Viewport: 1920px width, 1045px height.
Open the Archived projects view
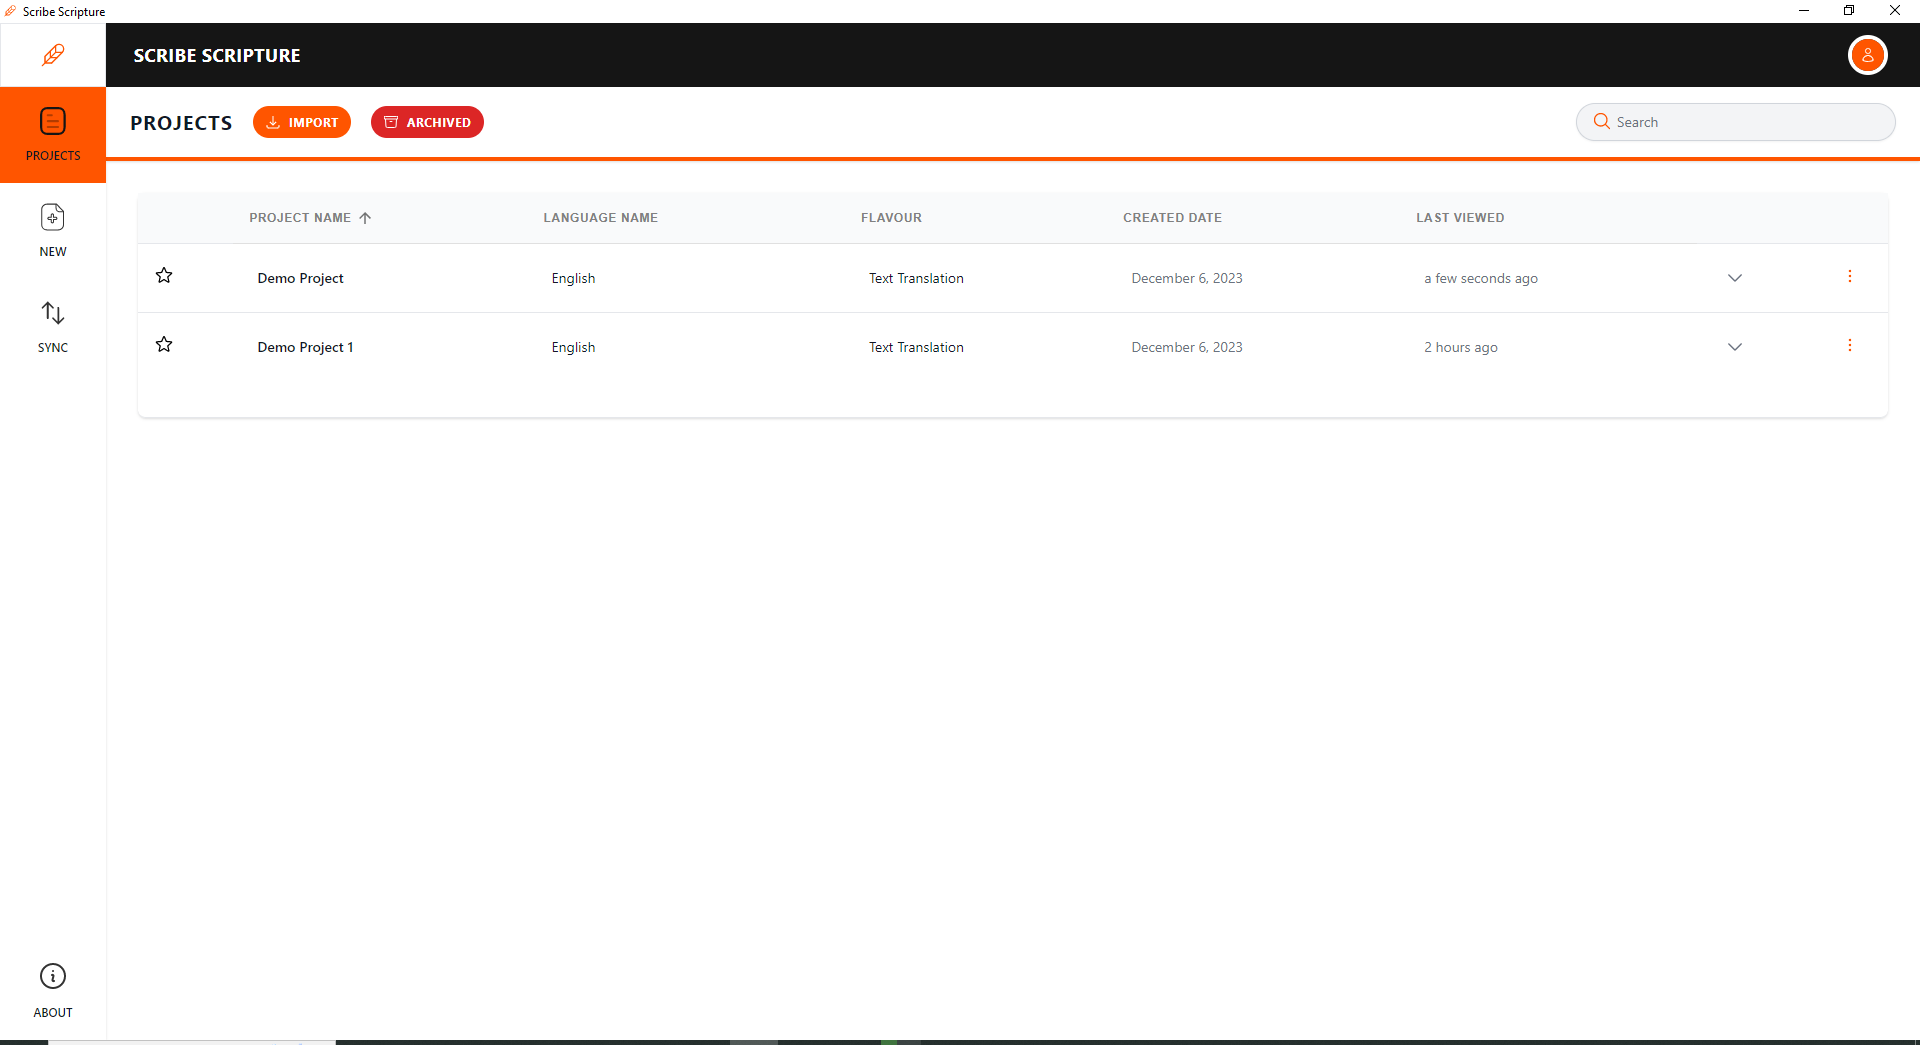pos(427,122)
